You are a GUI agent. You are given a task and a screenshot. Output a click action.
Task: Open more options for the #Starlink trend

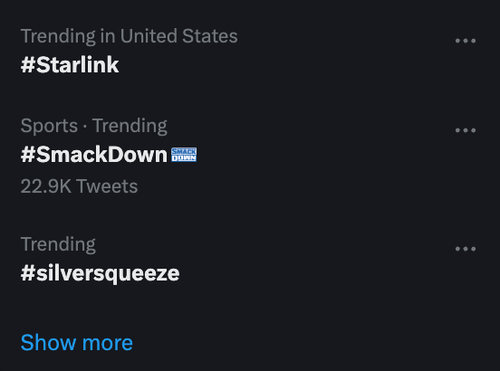click(x=465, y=41)
